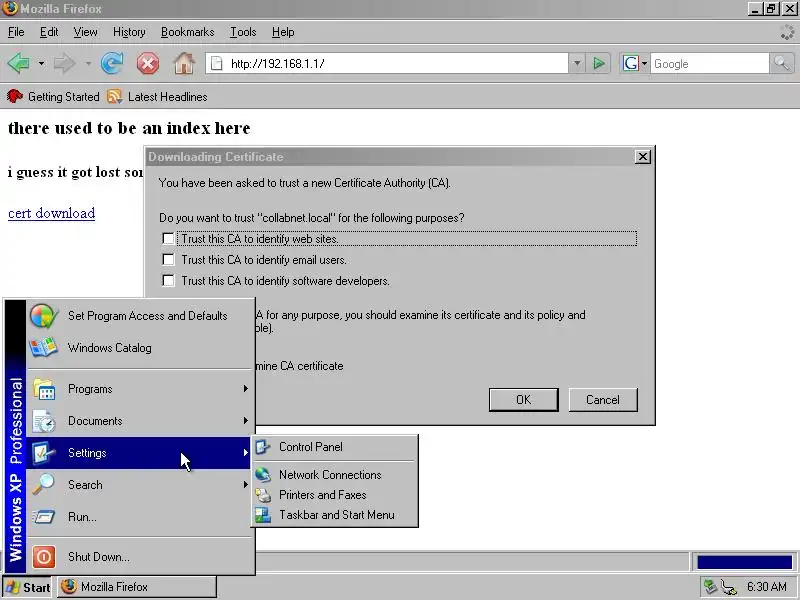Open the View menu
Image resolution: width=800 pixels, height=600 pixels.
(85, 32)
